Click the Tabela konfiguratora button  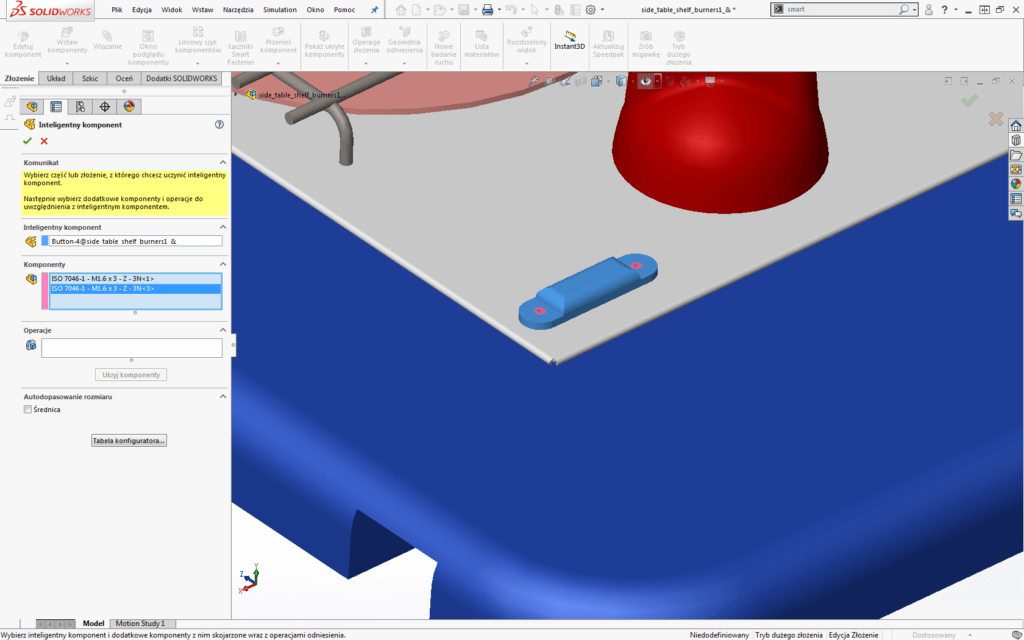click(x=129, y=440)
